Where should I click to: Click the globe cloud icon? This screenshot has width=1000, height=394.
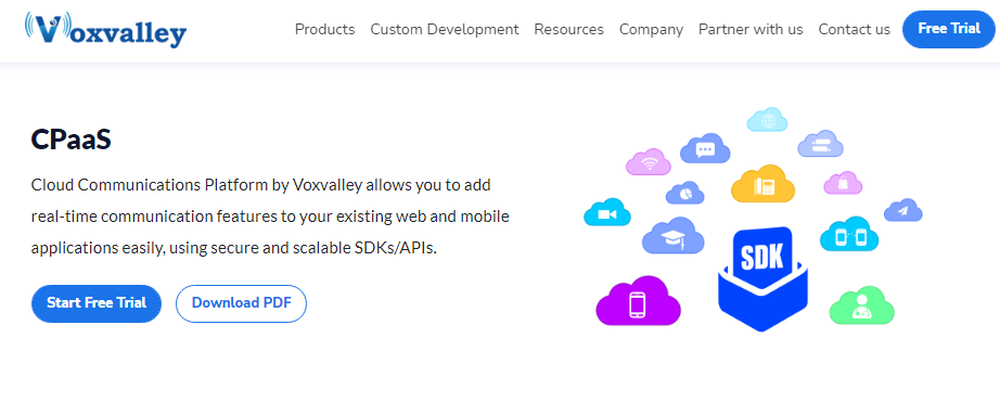[767, 120]
